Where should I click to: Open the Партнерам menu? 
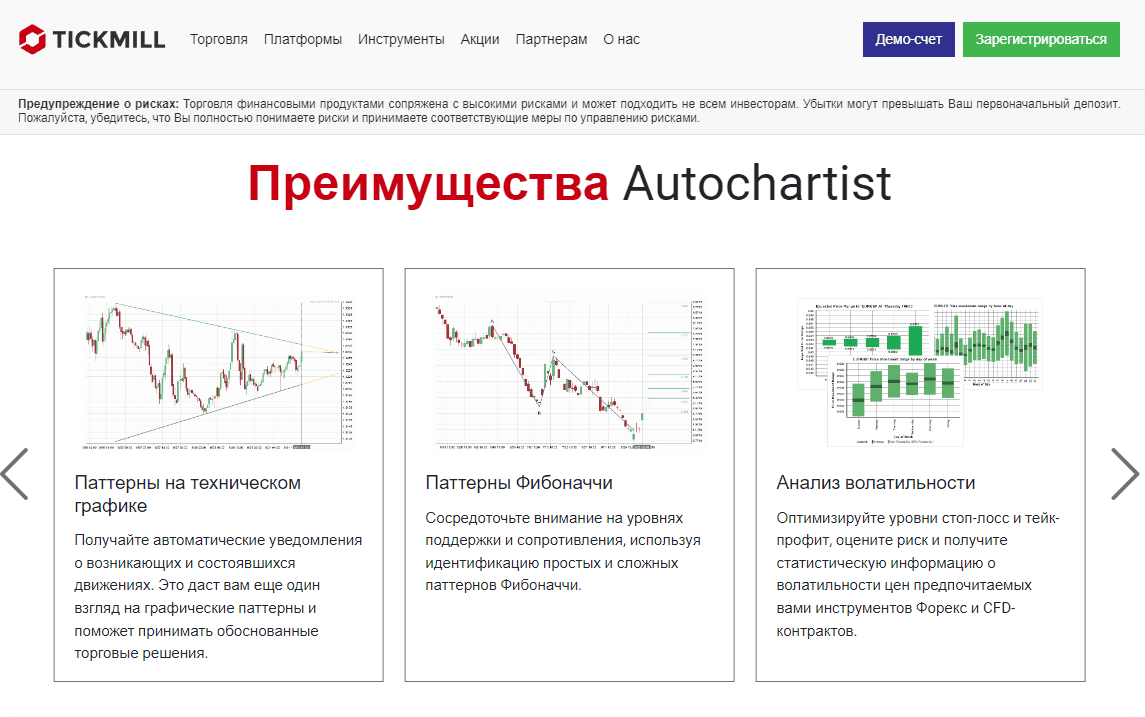pyautogui.click(x=551, y=39)
